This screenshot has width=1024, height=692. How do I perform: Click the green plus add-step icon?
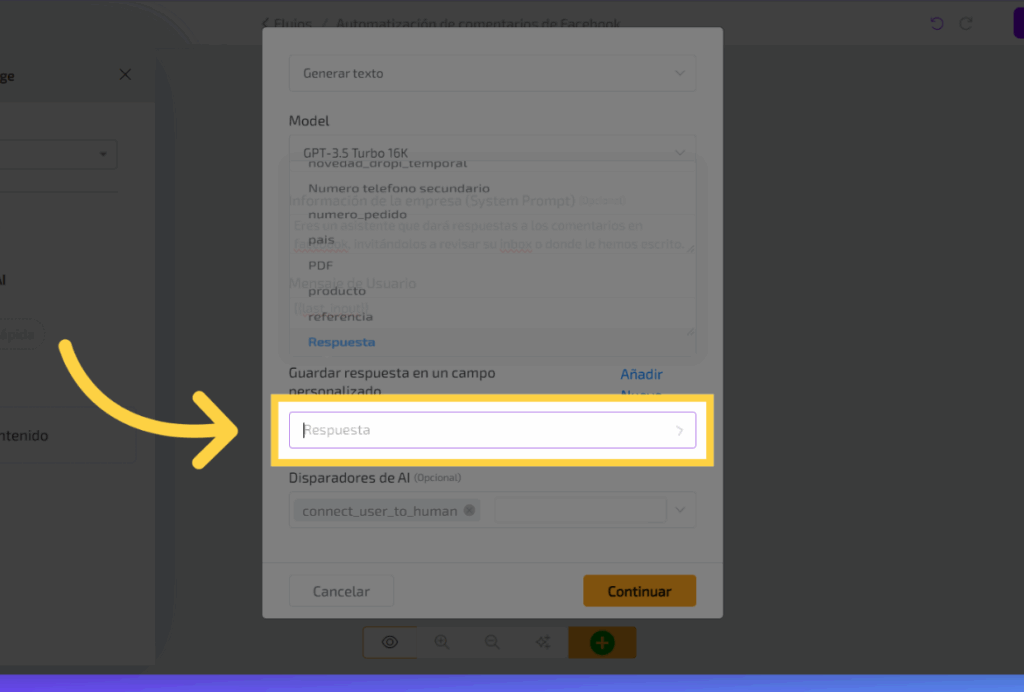[602, 643]
